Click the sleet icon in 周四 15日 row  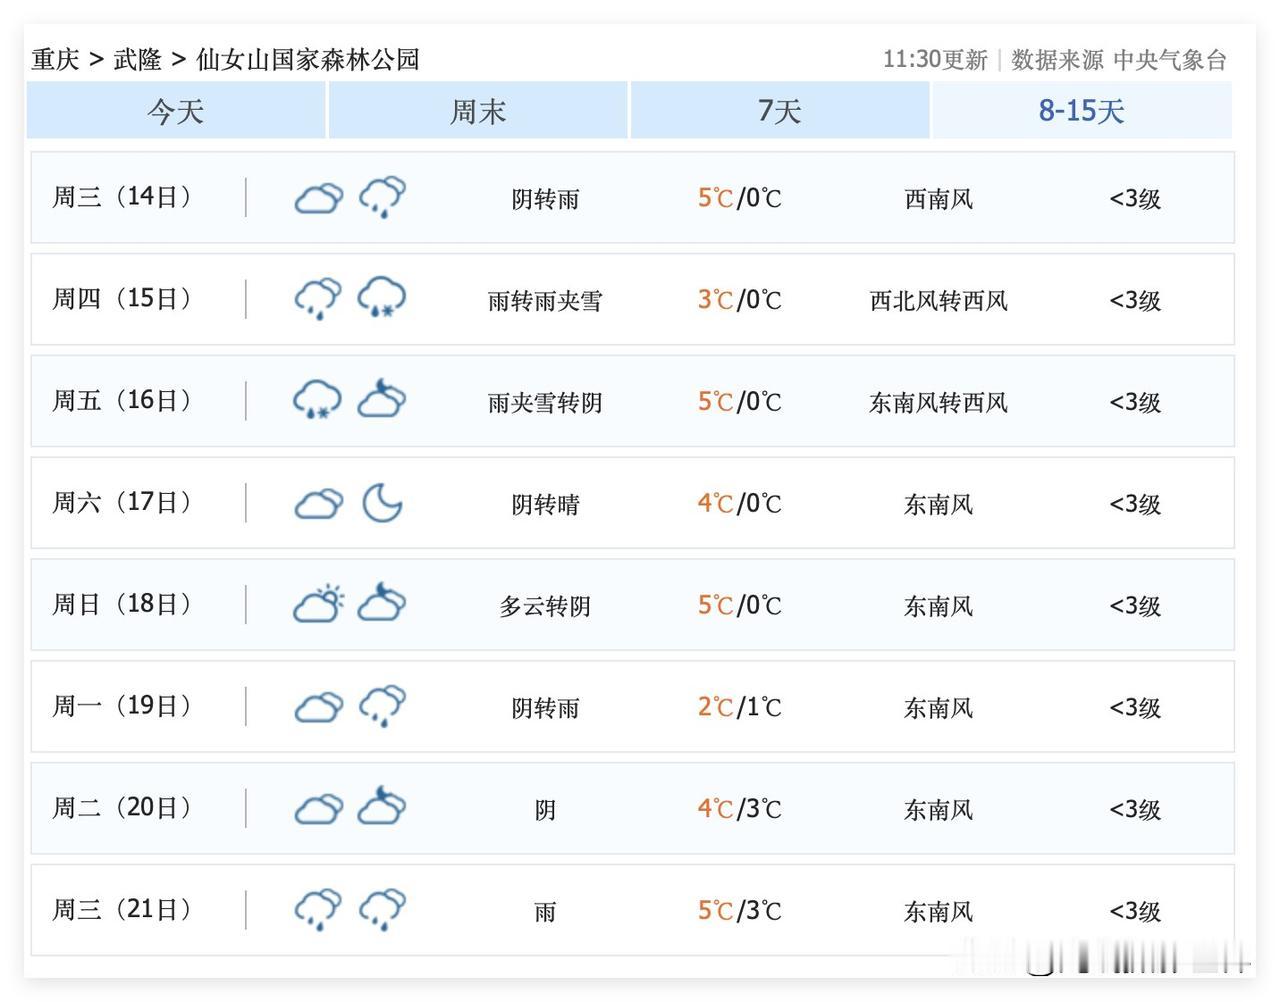tap(382, 298)
